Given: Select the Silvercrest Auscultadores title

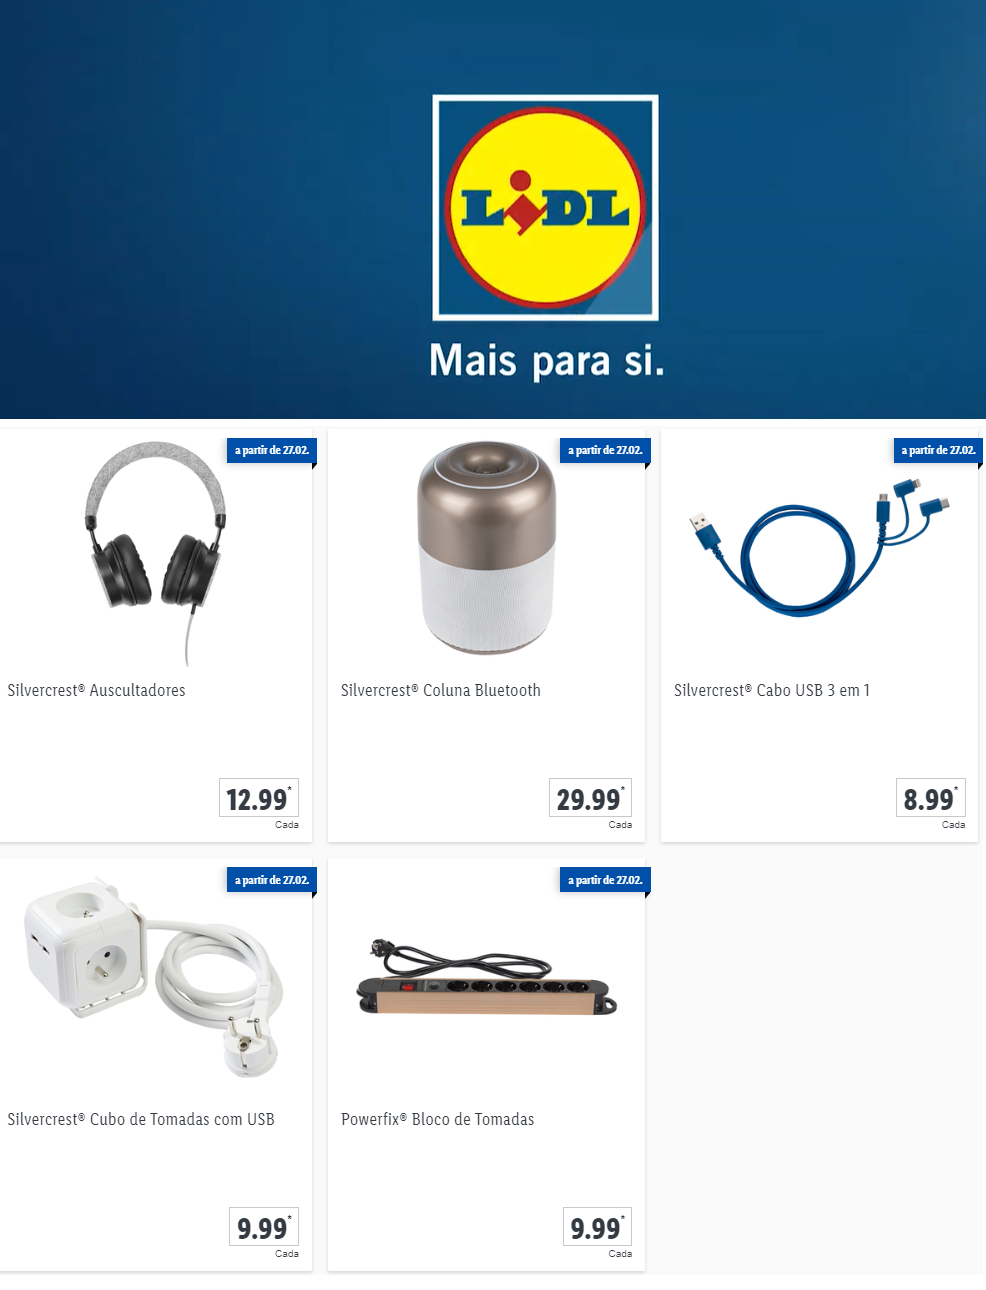Looking at the screenshot, I should coord(97,690).
